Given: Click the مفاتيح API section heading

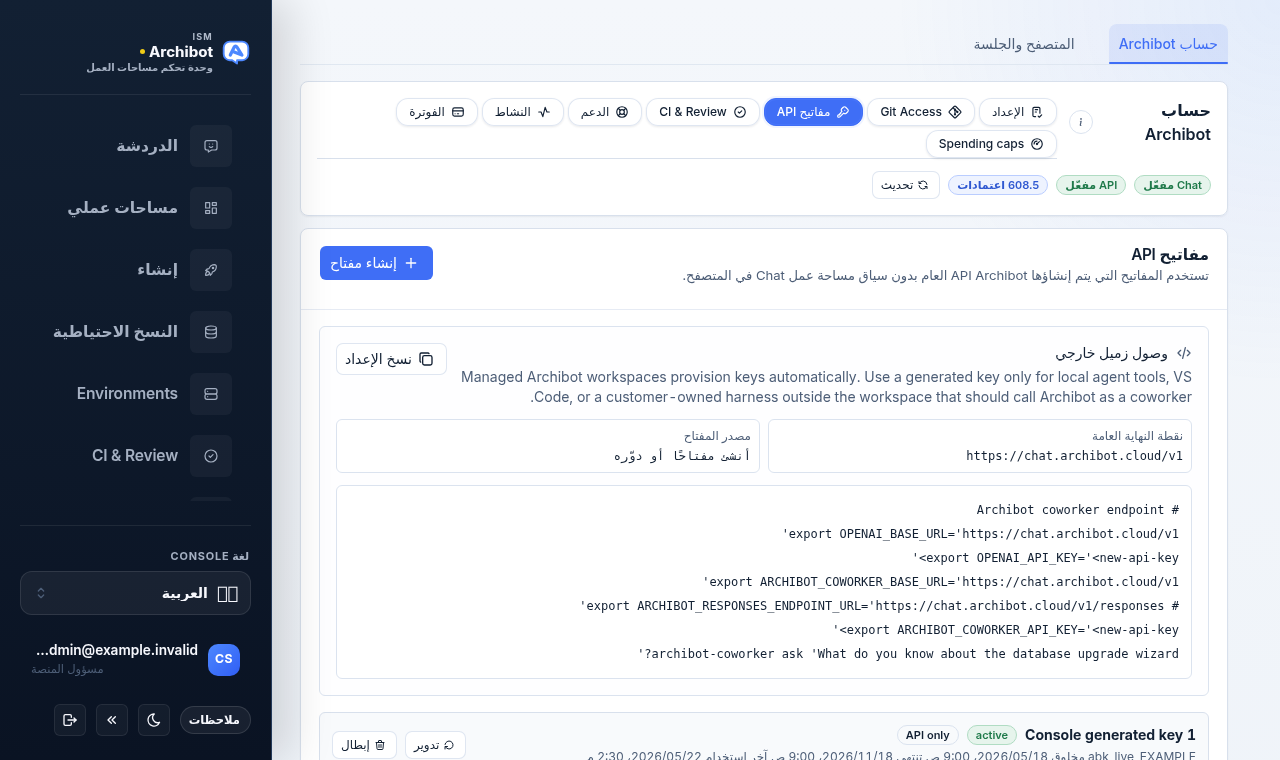Looking at the screenshot, I should 1170,254.
